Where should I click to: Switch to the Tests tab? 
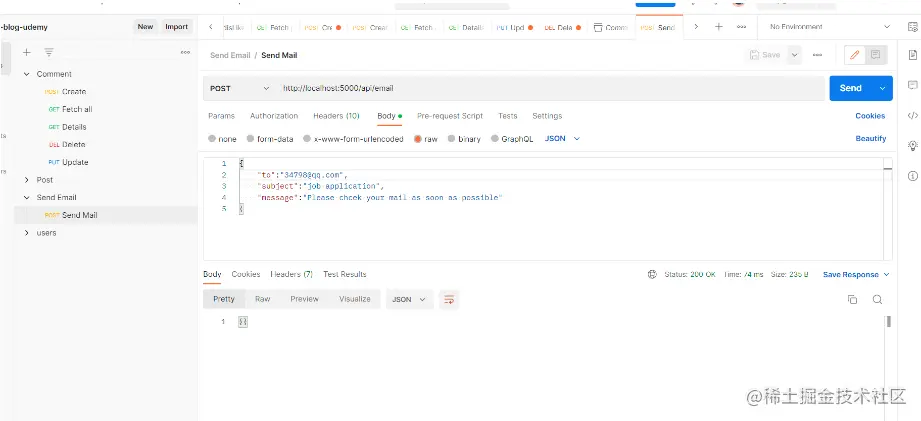(507, 116)
